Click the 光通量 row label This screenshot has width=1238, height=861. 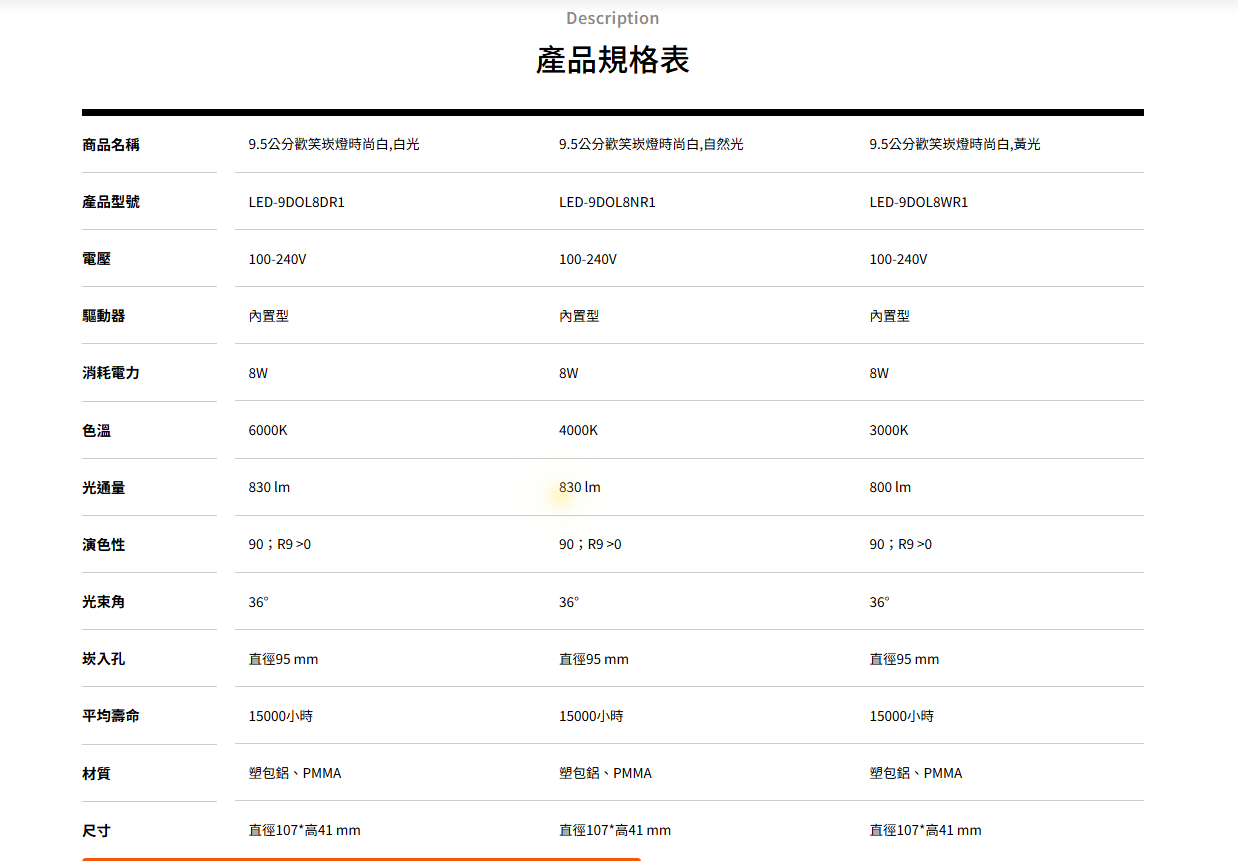pyautogui.click(x=104, y=488)
